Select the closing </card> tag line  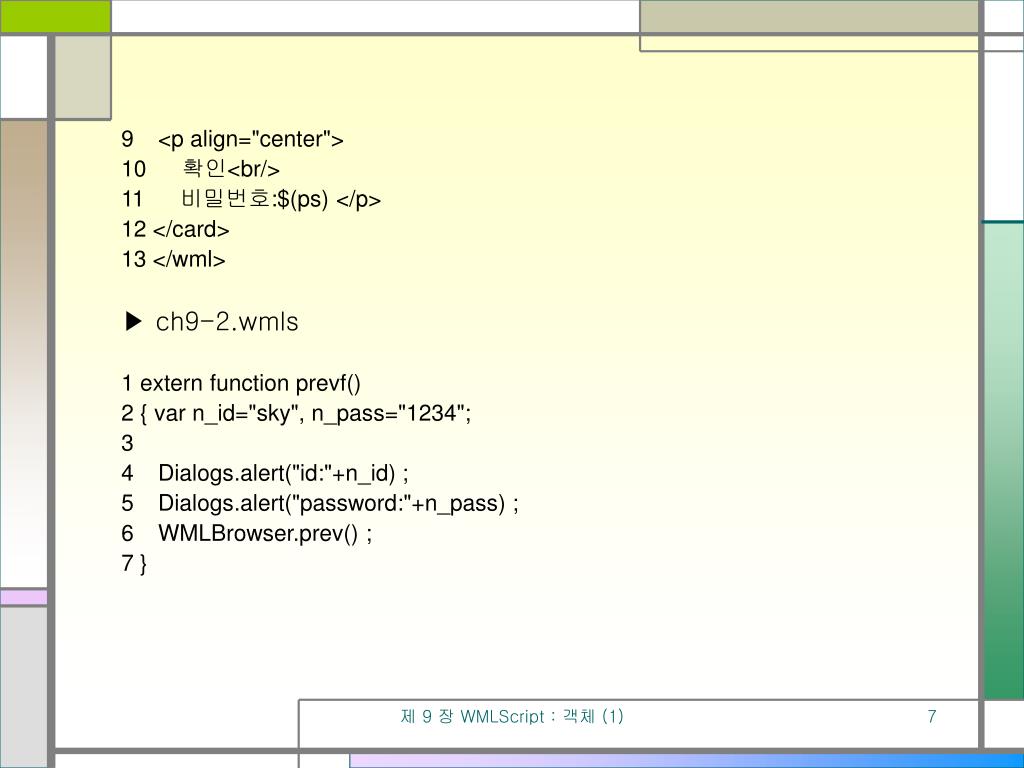pos(175,229)
